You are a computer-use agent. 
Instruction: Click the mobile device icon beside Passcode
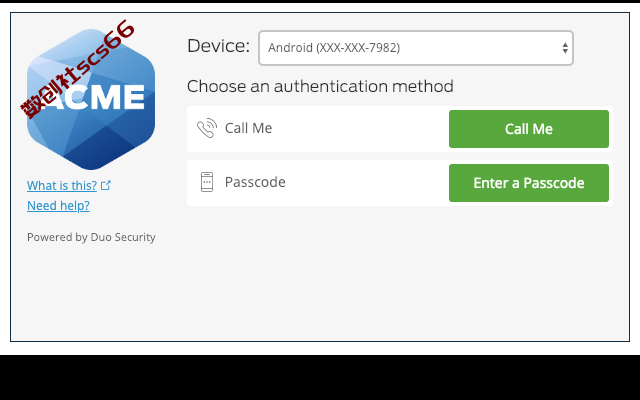pos(207,182)
